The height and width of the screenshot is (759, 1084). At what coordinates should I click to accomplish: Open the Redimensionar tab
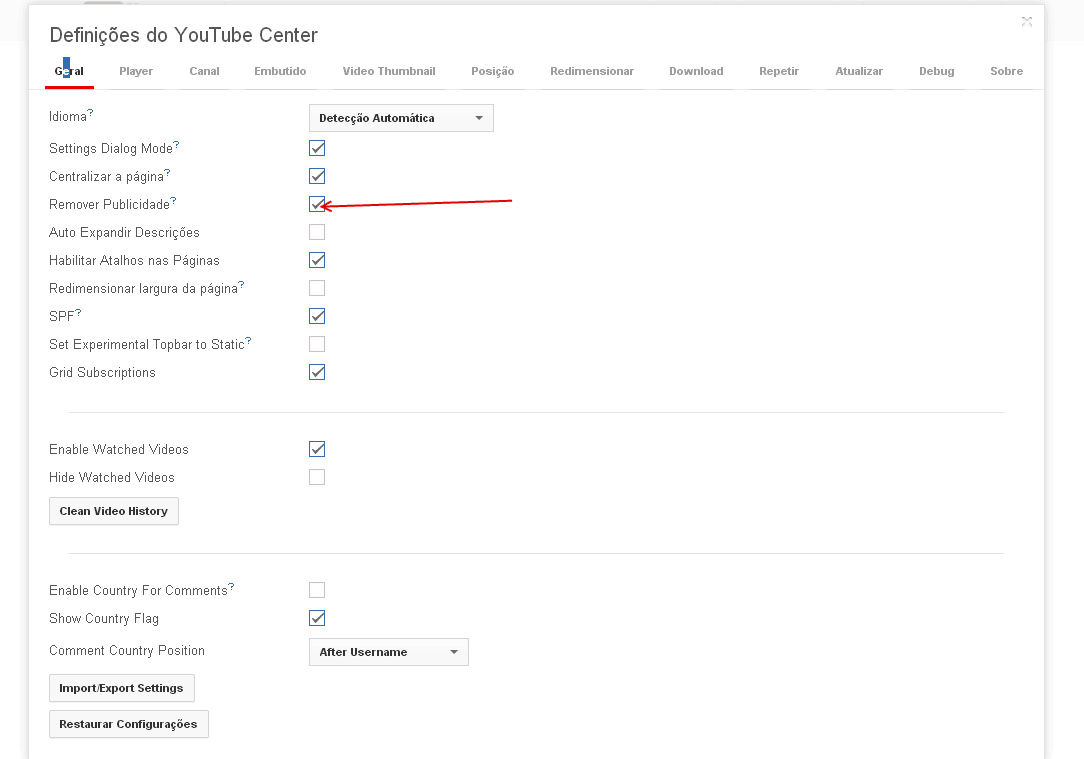[x=592, y=71]
